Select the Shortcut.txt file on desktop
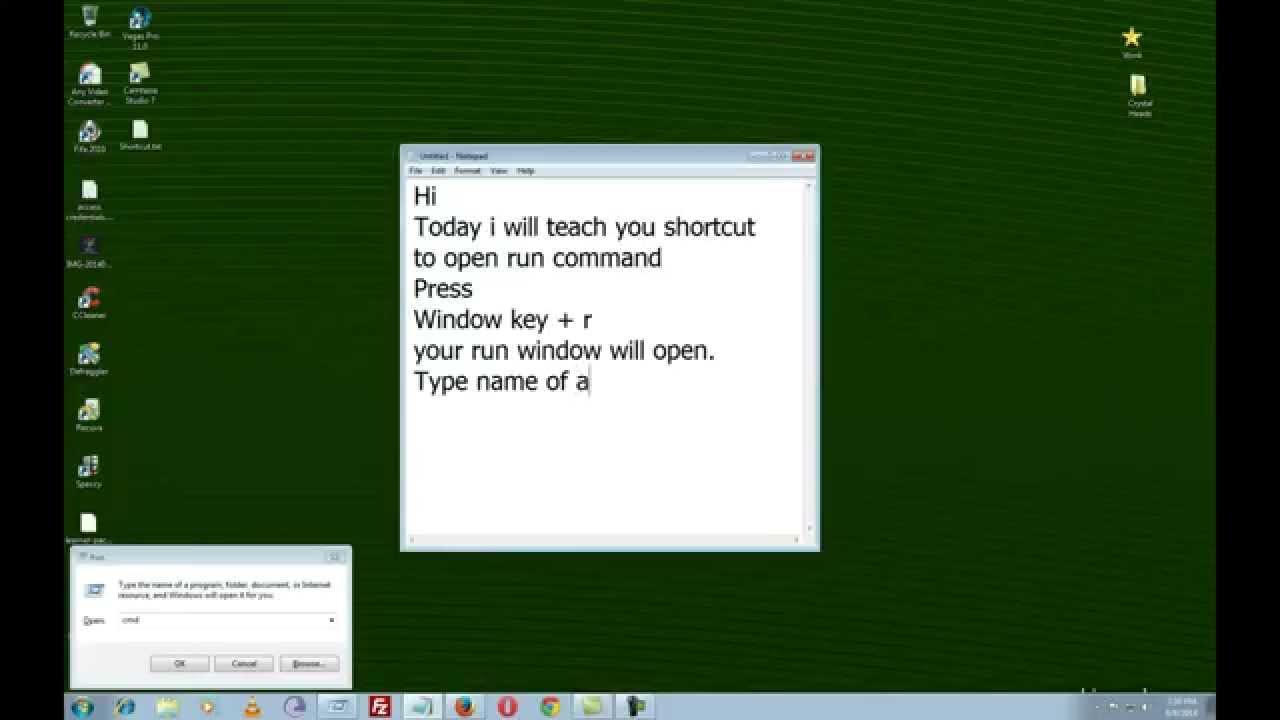 click(x=140, y=135)
